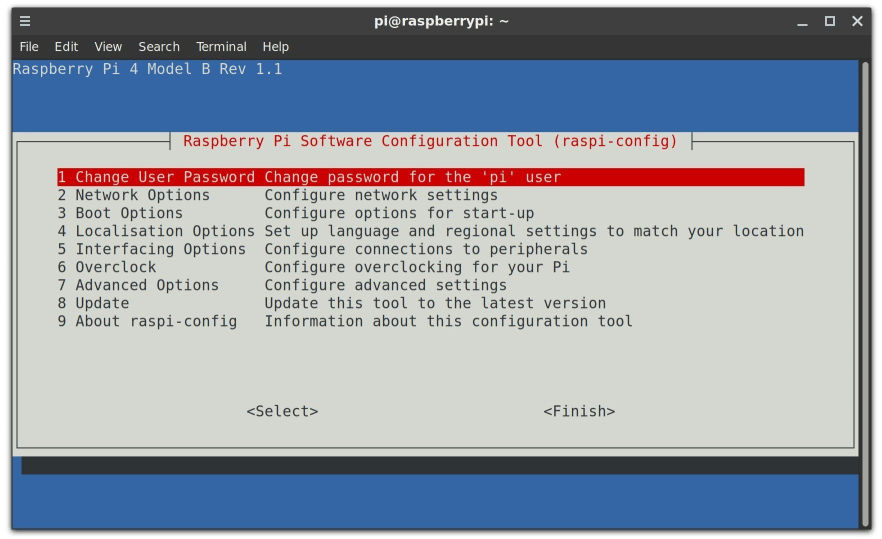Viewport: 882px width, 539px height.
Task: Select Interfacing Options entry
Action: 151,249
